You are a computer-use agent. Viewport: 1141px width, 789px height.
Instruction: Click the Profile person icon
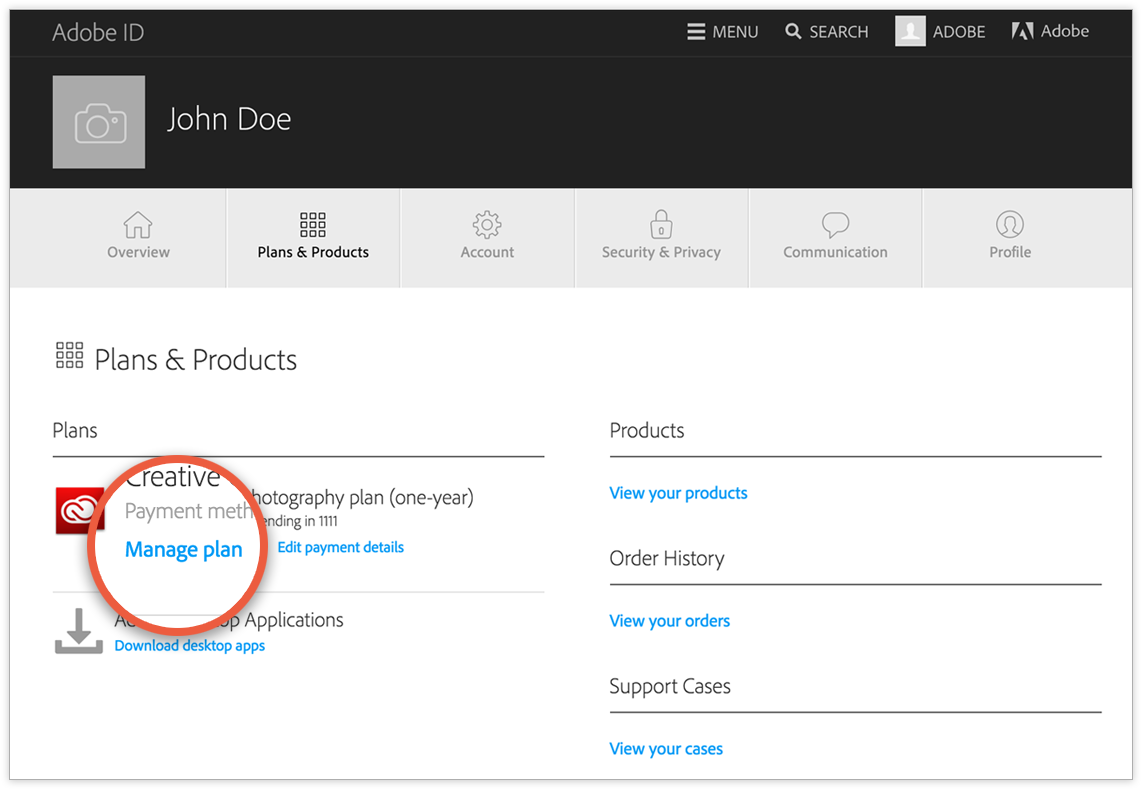coord(1010,224)
